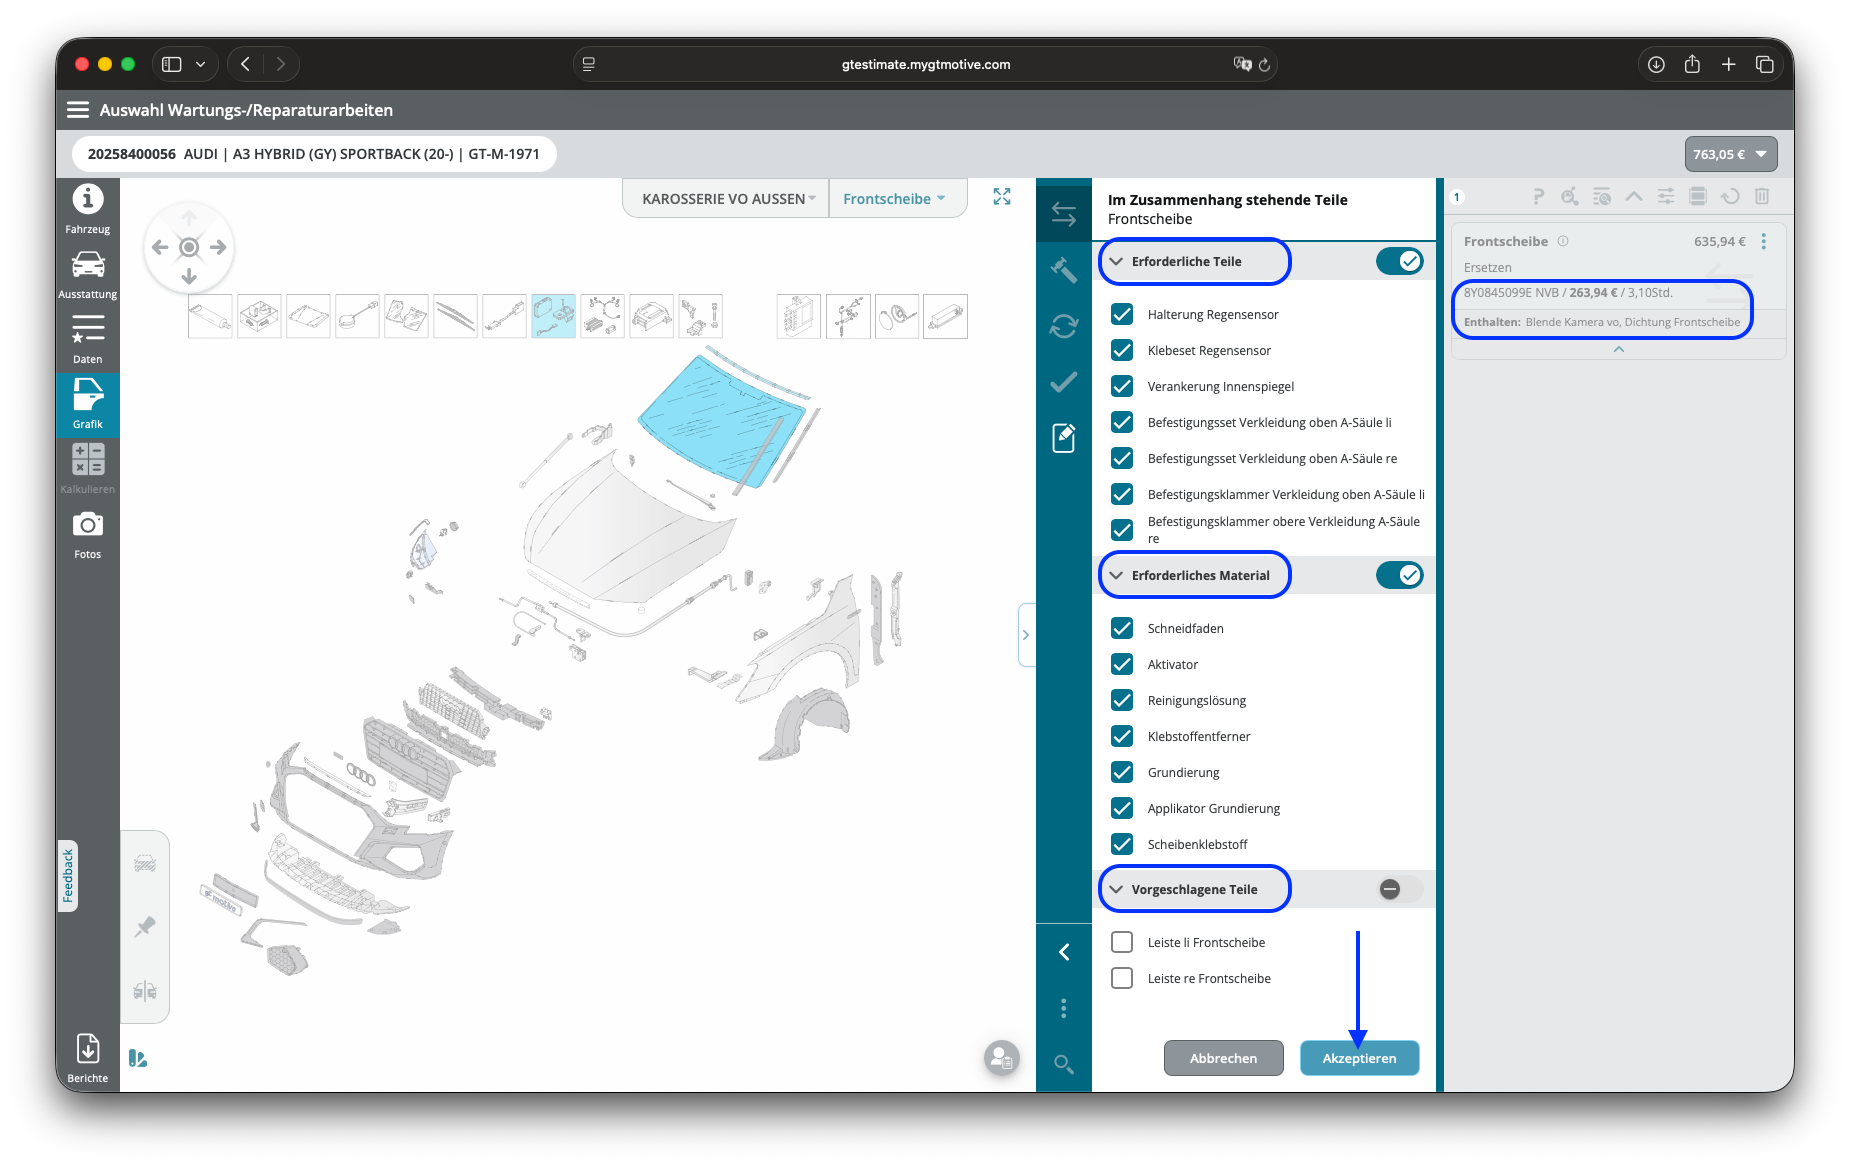
Task: Check the Leiste li Frontscheibe checkbox
Action: tap(1122, 942)
